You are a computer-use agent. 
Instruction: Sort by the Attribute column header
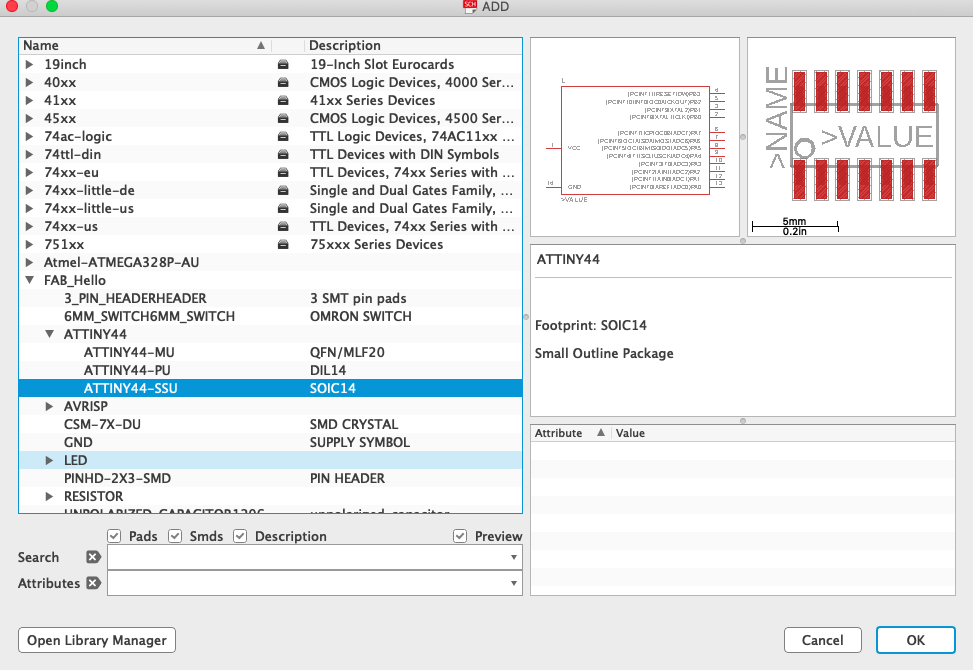pos(570,433)
